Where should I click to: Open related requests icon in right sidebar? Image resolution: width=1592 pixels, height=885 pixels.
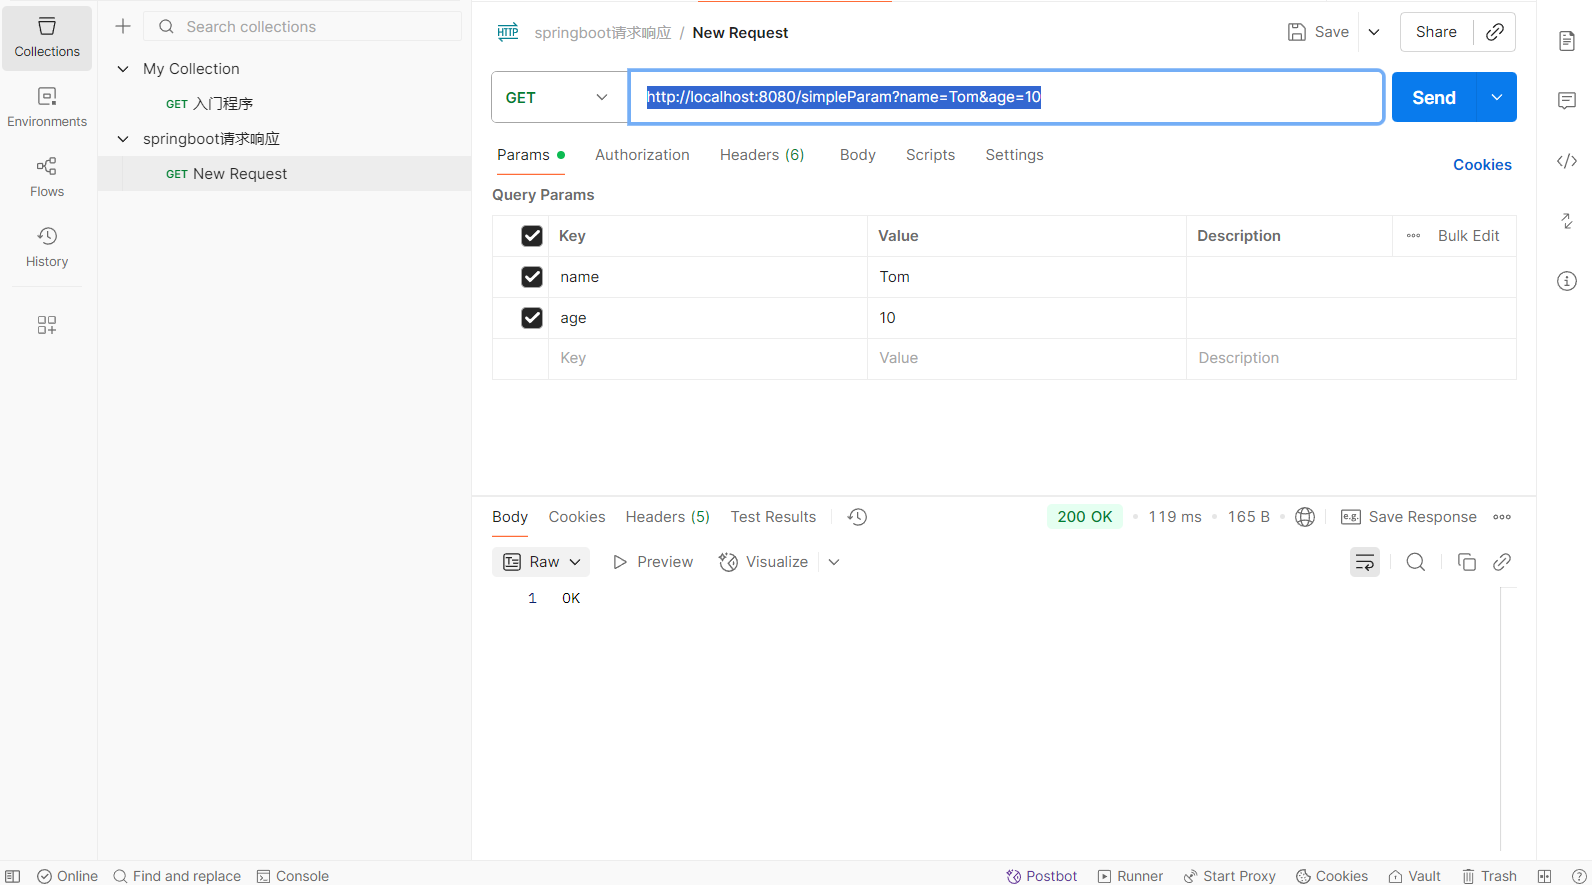(1567, 221)
